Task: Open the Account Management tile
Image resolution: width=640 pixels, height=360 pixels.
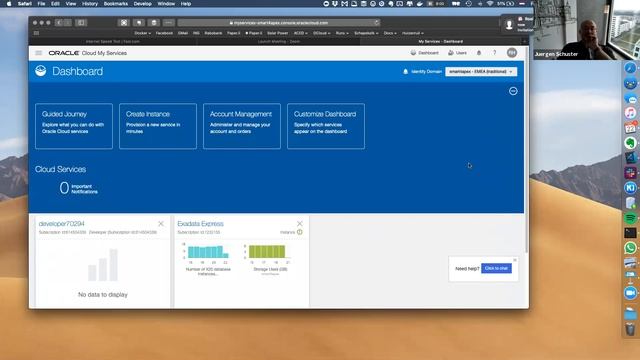Action: point(242,126)
